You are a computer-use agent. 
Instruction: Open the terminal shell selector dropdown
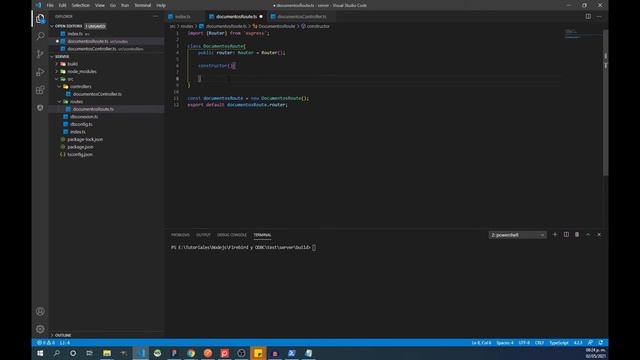518,235
